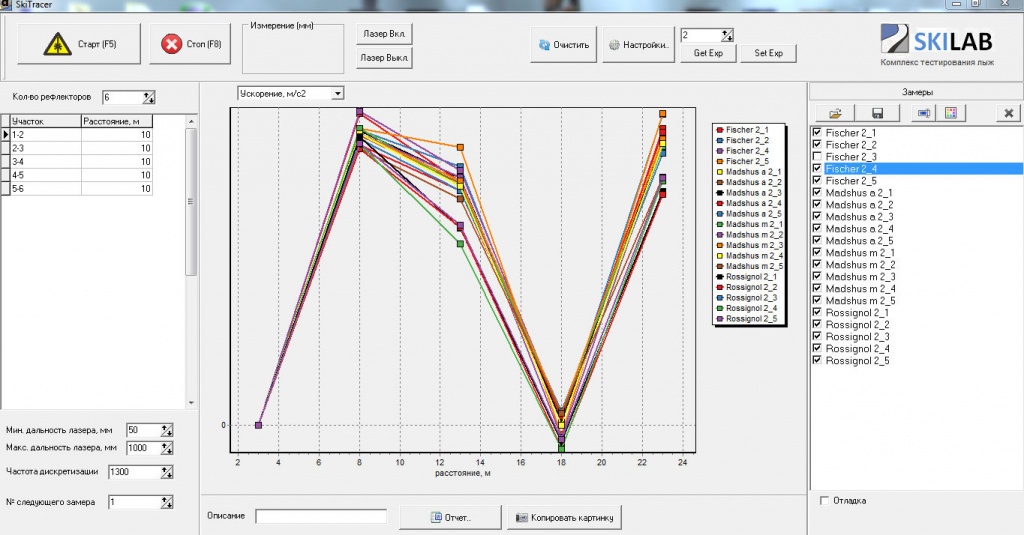Viewport: 1024px width, 535px height.
Task: Select section row 4-5 in table
Action: click(x=77, y=175)
